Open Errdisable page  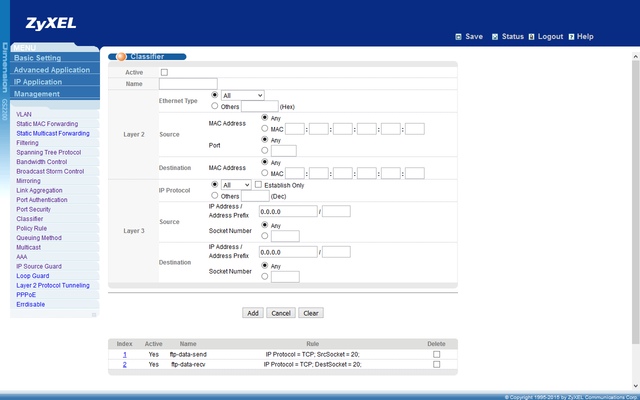pos(31,304)
